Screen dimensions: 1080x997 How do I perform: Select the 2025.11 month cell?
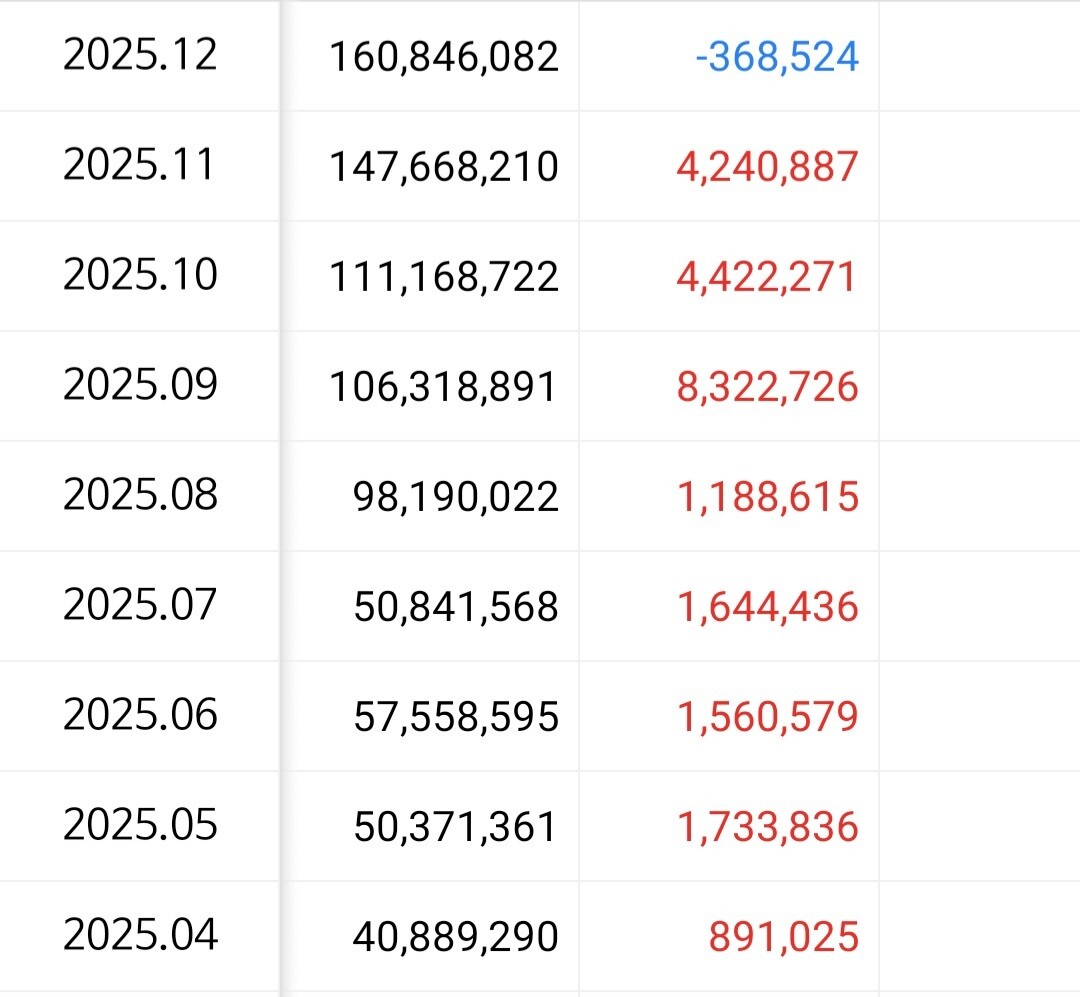coord(140,165)
